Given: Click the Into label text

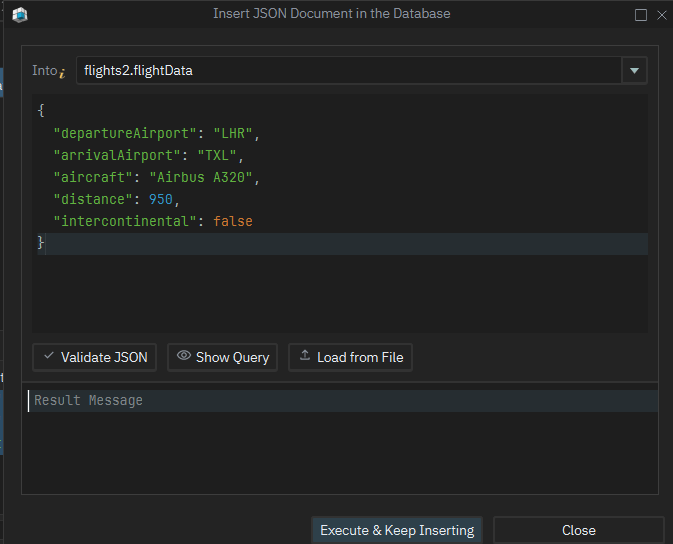Looking at the screenshot, I should click(x=45, y=70).
